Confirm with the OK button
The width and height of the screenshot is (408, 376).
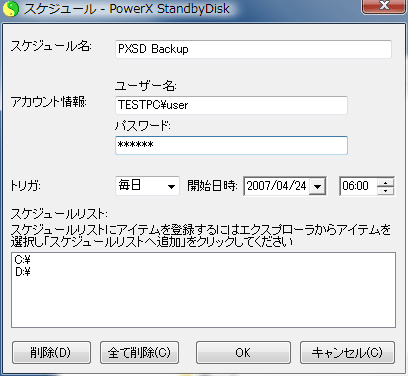click(243, 352)
